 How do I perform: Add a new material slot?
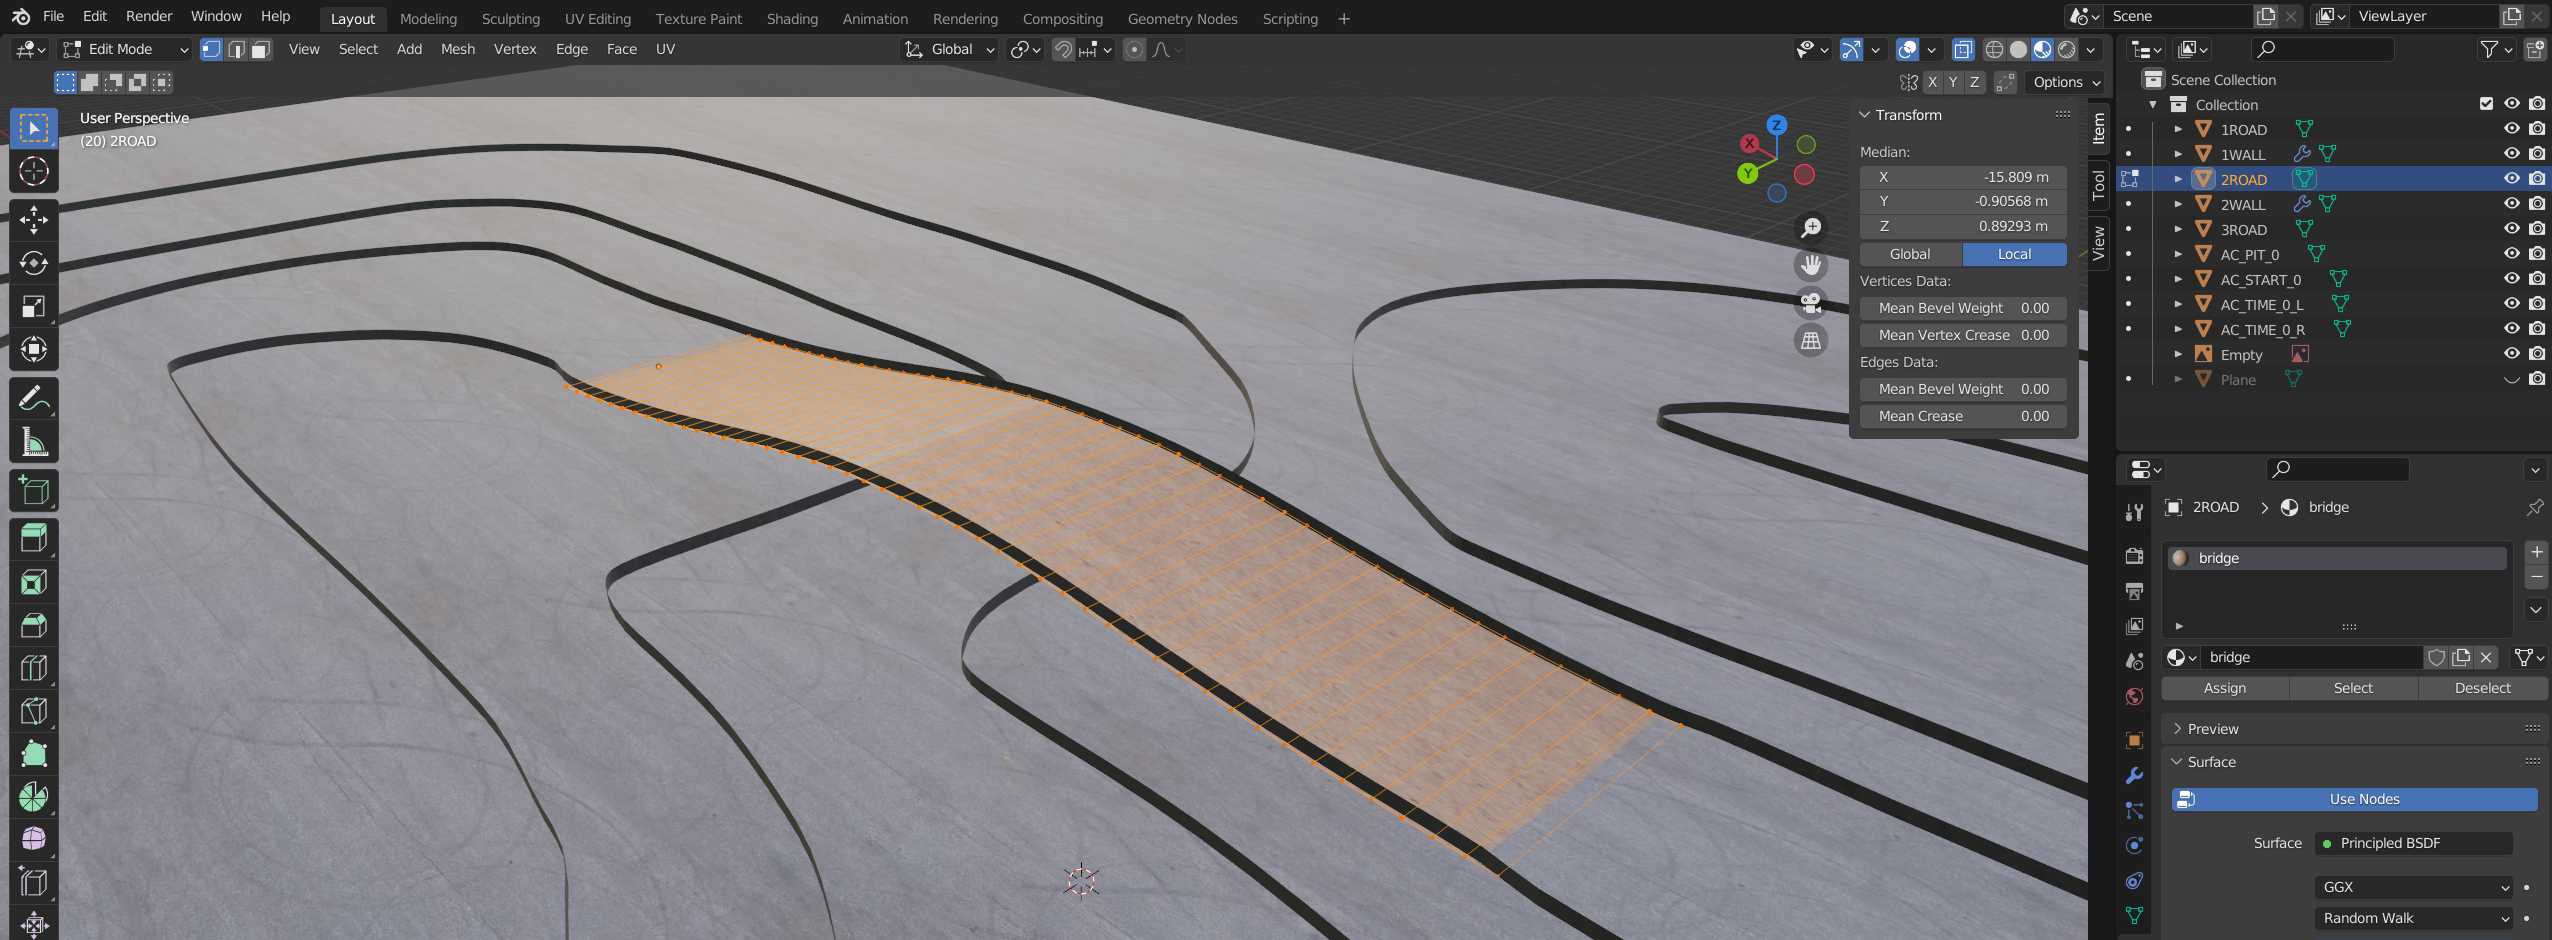coord(2536,552)
